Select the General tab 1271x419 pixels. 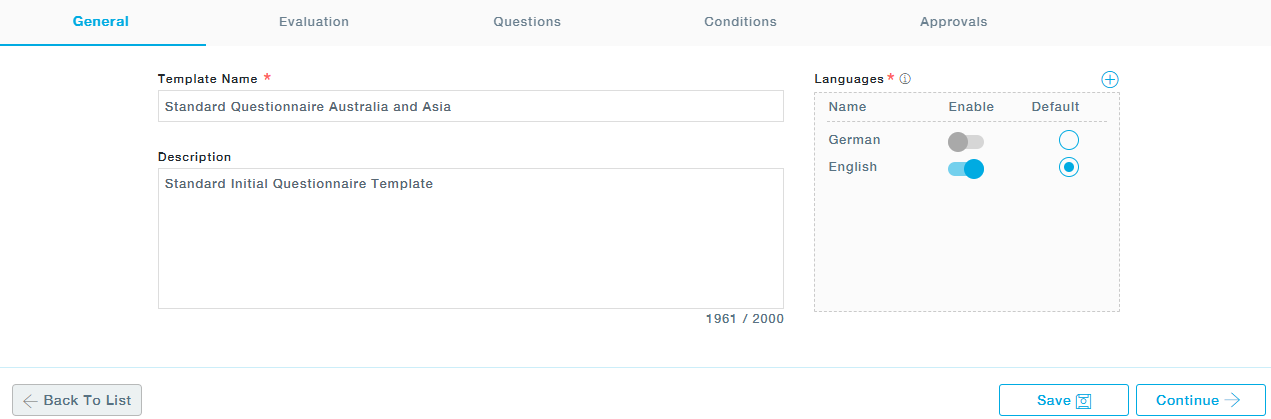pyautogui.click(x=101, y=22)
